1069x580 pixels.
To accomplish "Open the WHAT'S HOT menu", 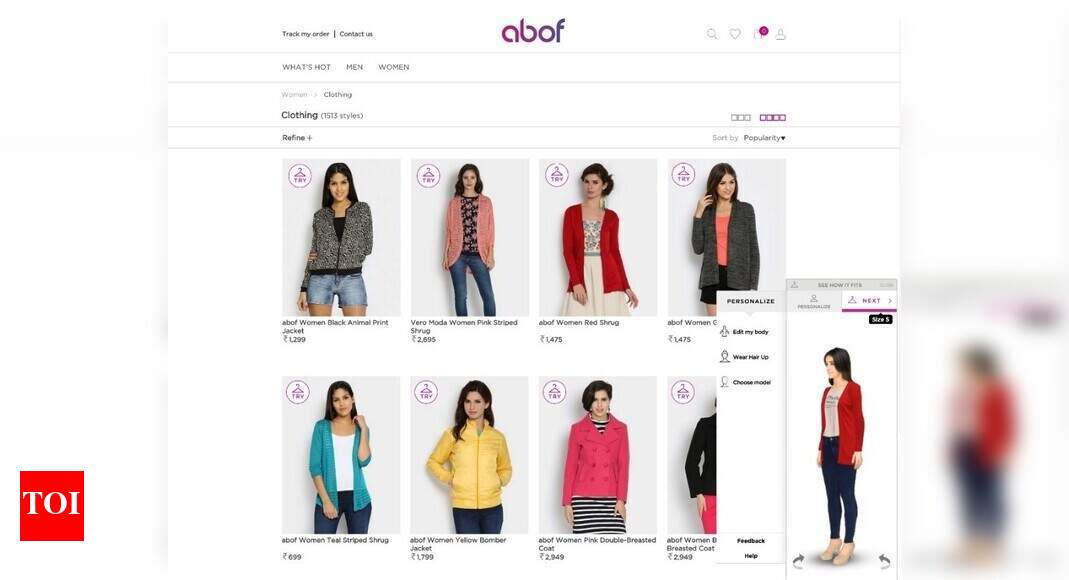I will pos(306,67).
